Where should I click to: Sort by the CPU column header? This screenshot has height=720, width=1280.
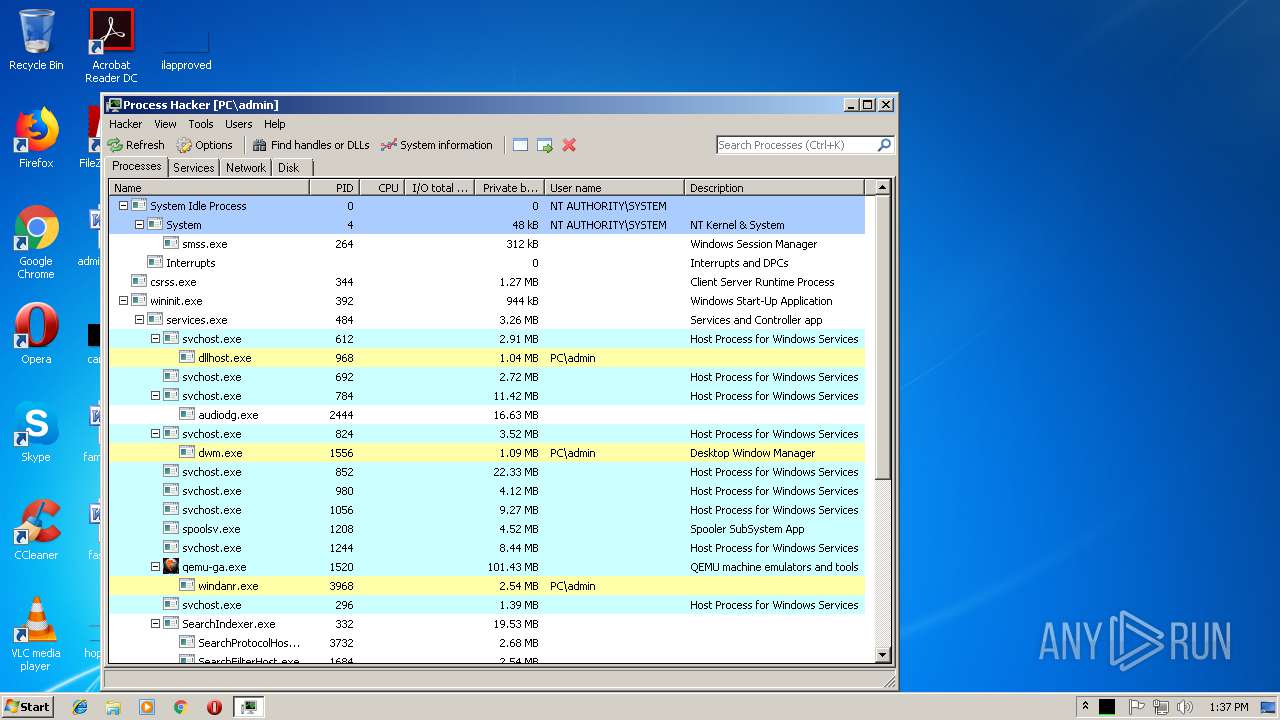[x=381, y=188]
